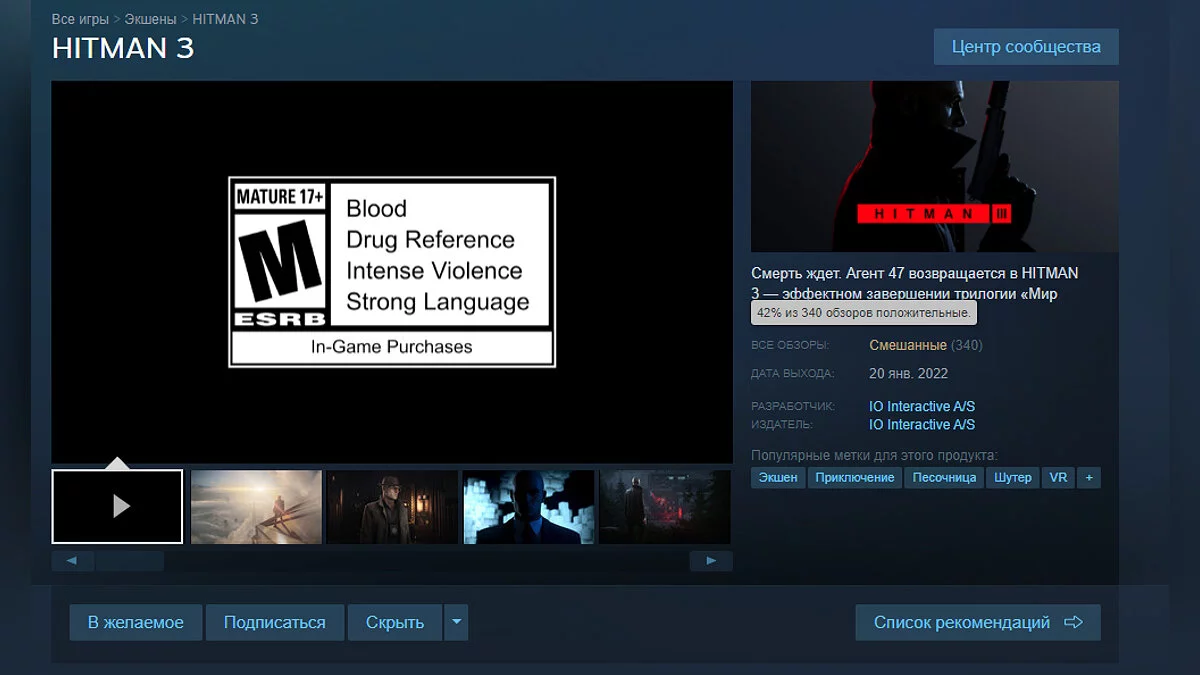Select the red foggy forest screenshot thumbnail
The height and width of the screenshot is (675, 1200).
(665, 506)
